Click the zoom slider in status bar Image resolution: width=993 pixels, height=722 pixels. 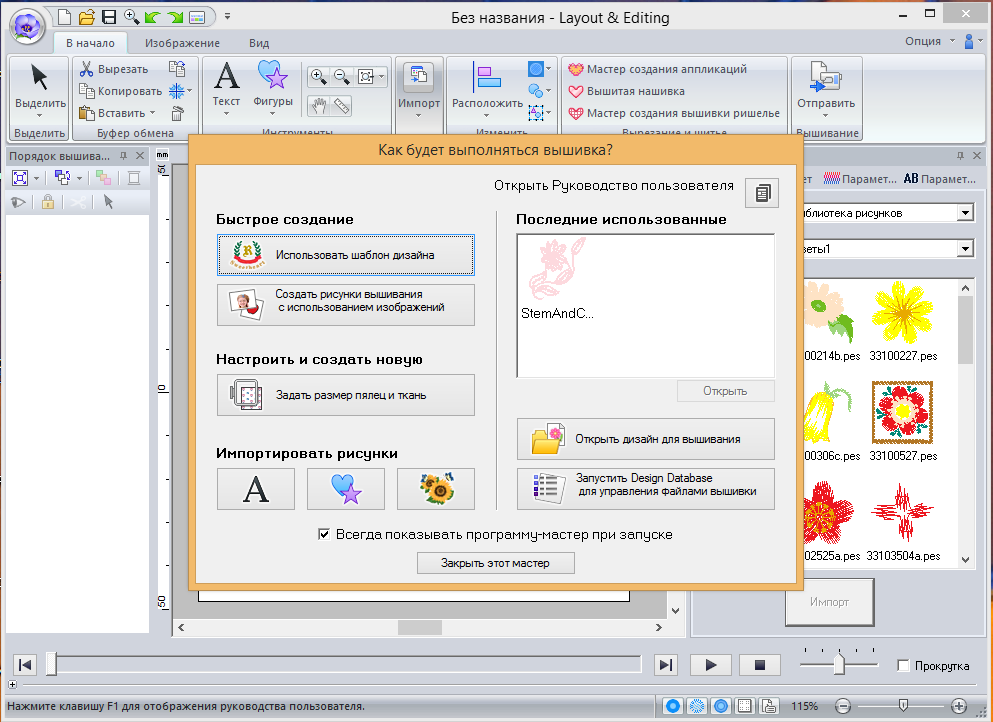[x=904, y=706]
